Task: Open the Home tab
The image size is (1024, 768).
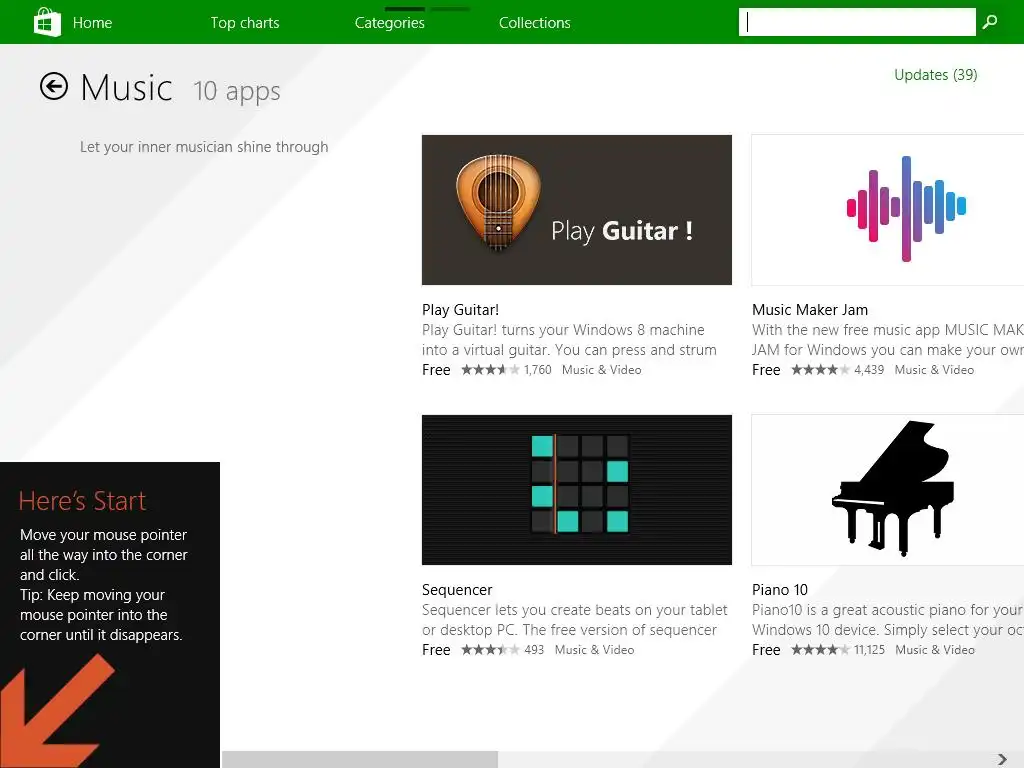Action: click(x=92, y=23)
